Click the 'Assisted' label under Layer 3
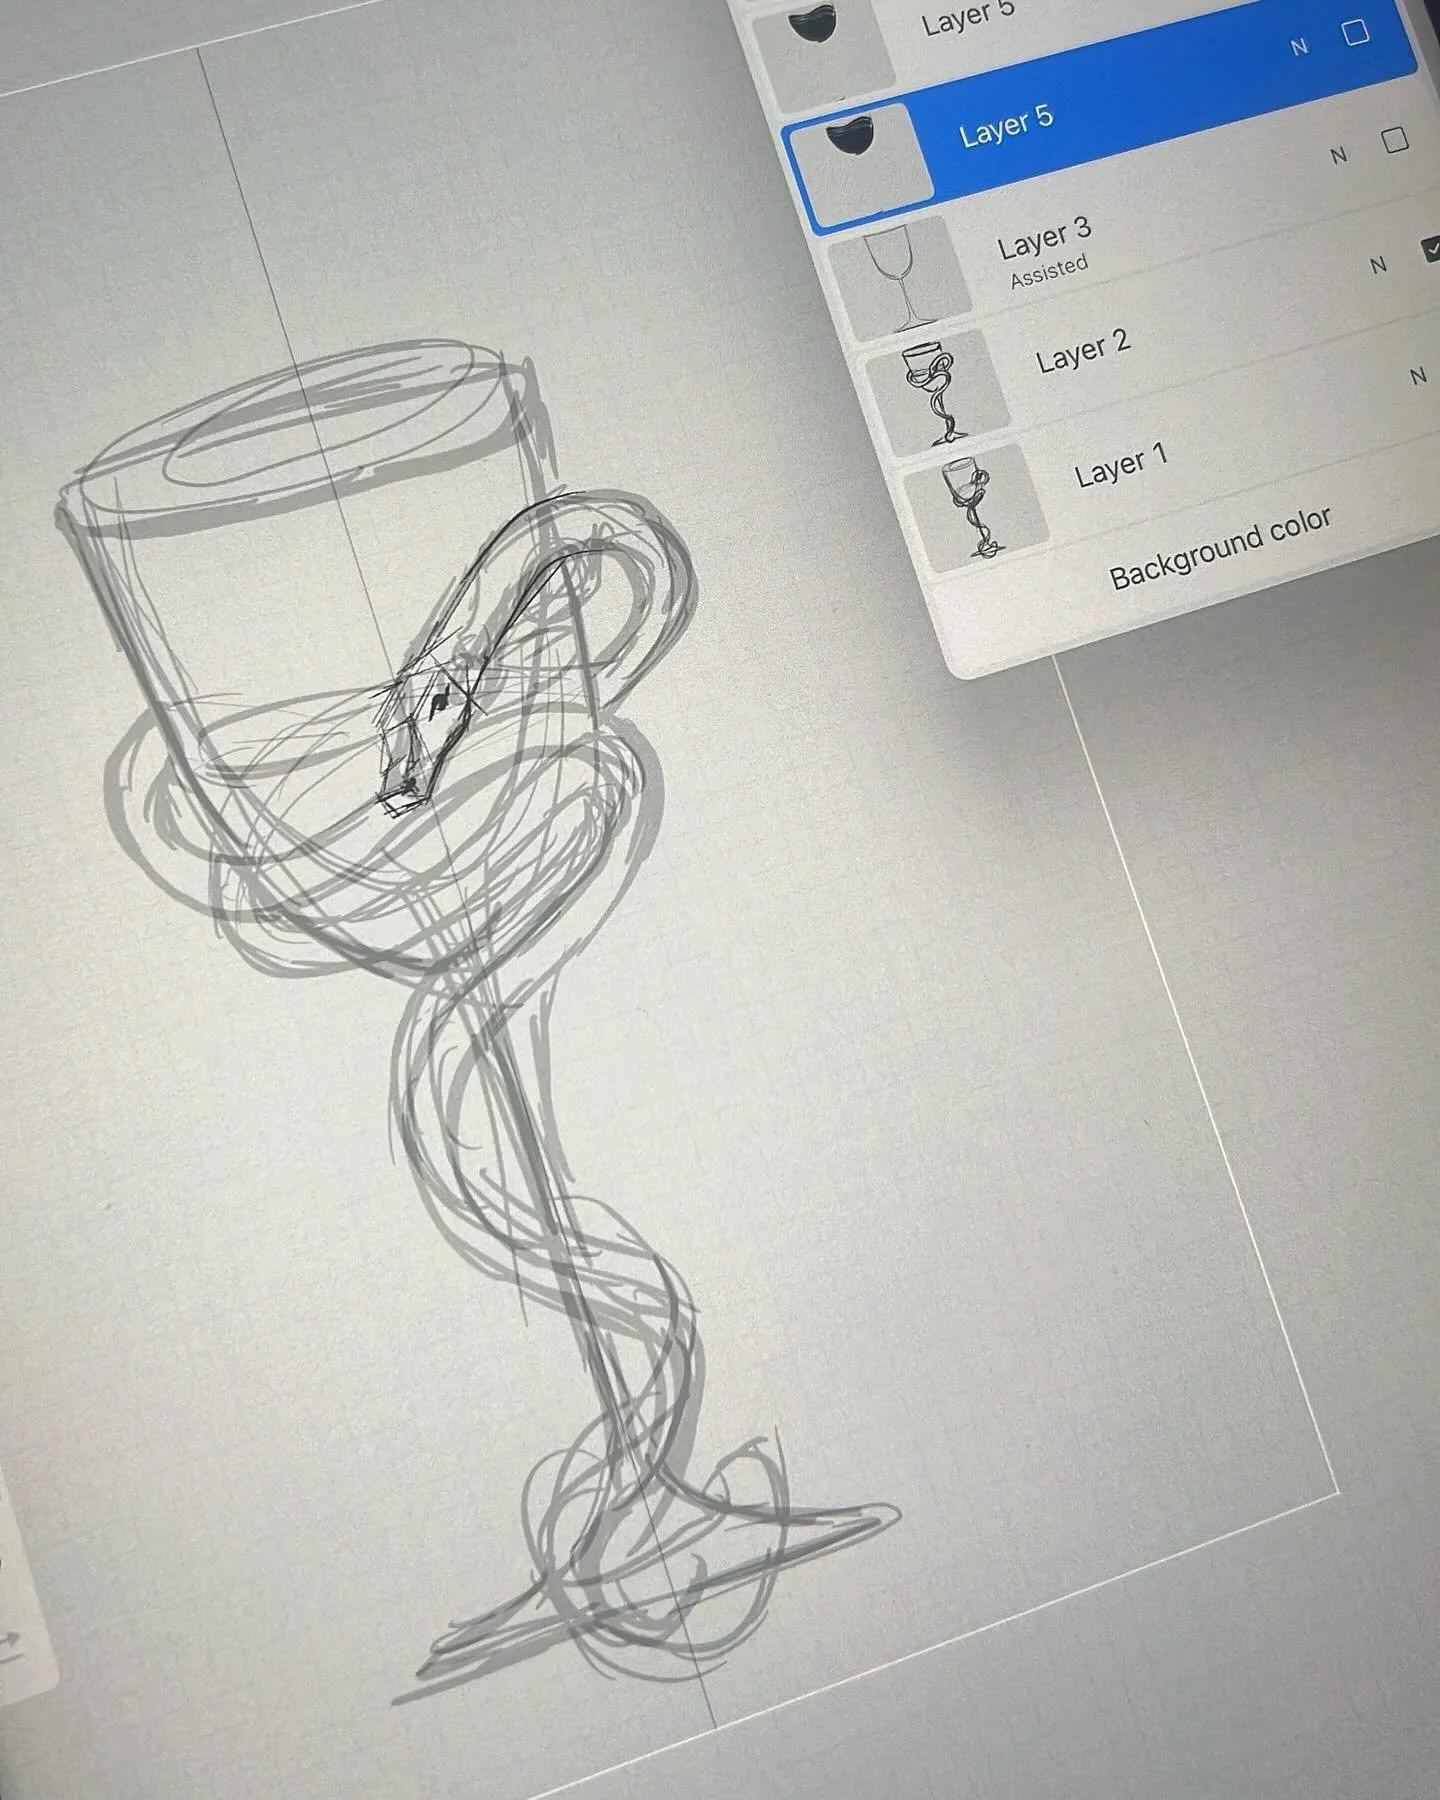 [1049, 271]
